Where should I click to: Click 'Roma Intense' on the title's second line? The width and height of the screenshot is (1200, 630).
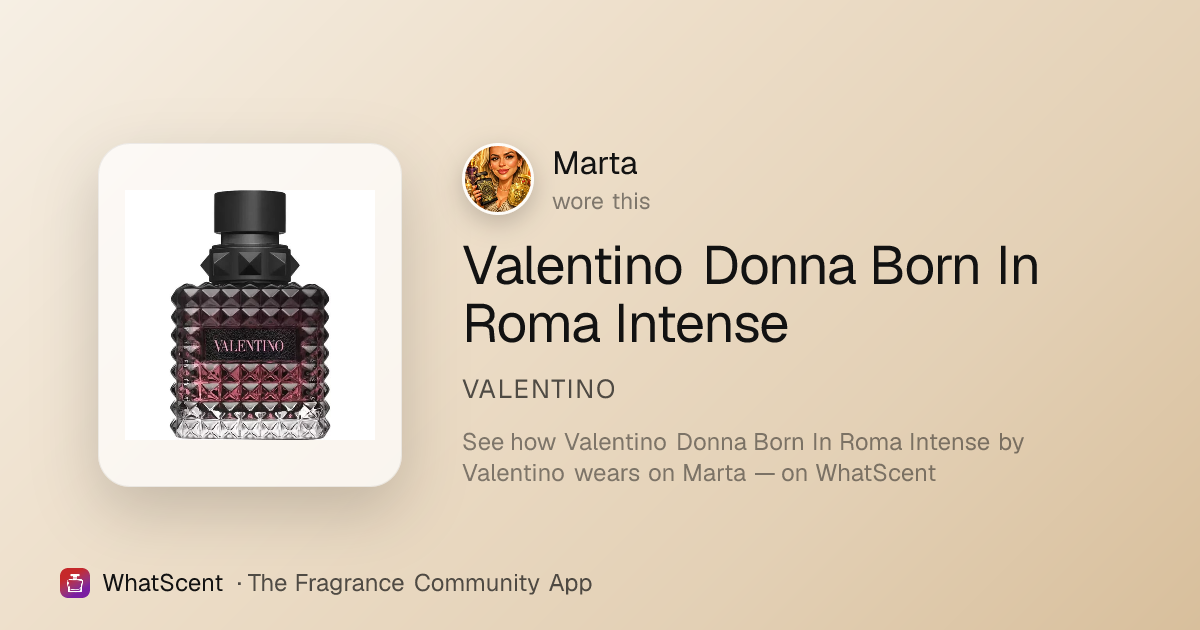click(x=625, y=324)
